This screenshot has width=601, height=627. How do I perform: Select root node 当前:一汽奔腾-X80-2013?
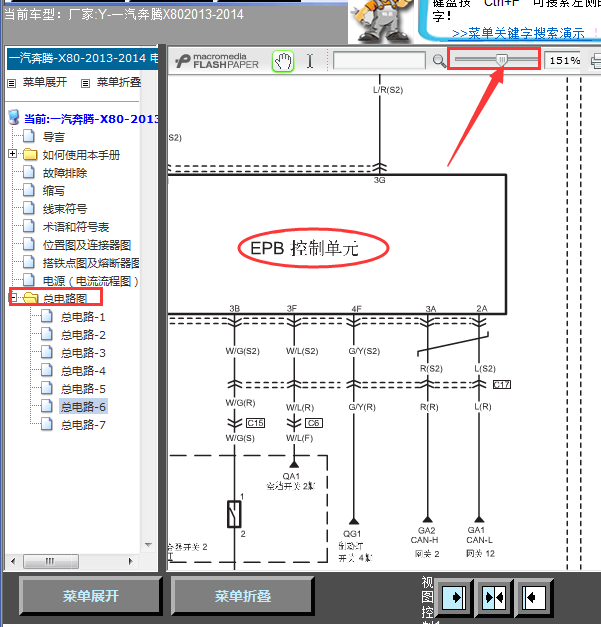coord(91,119)
